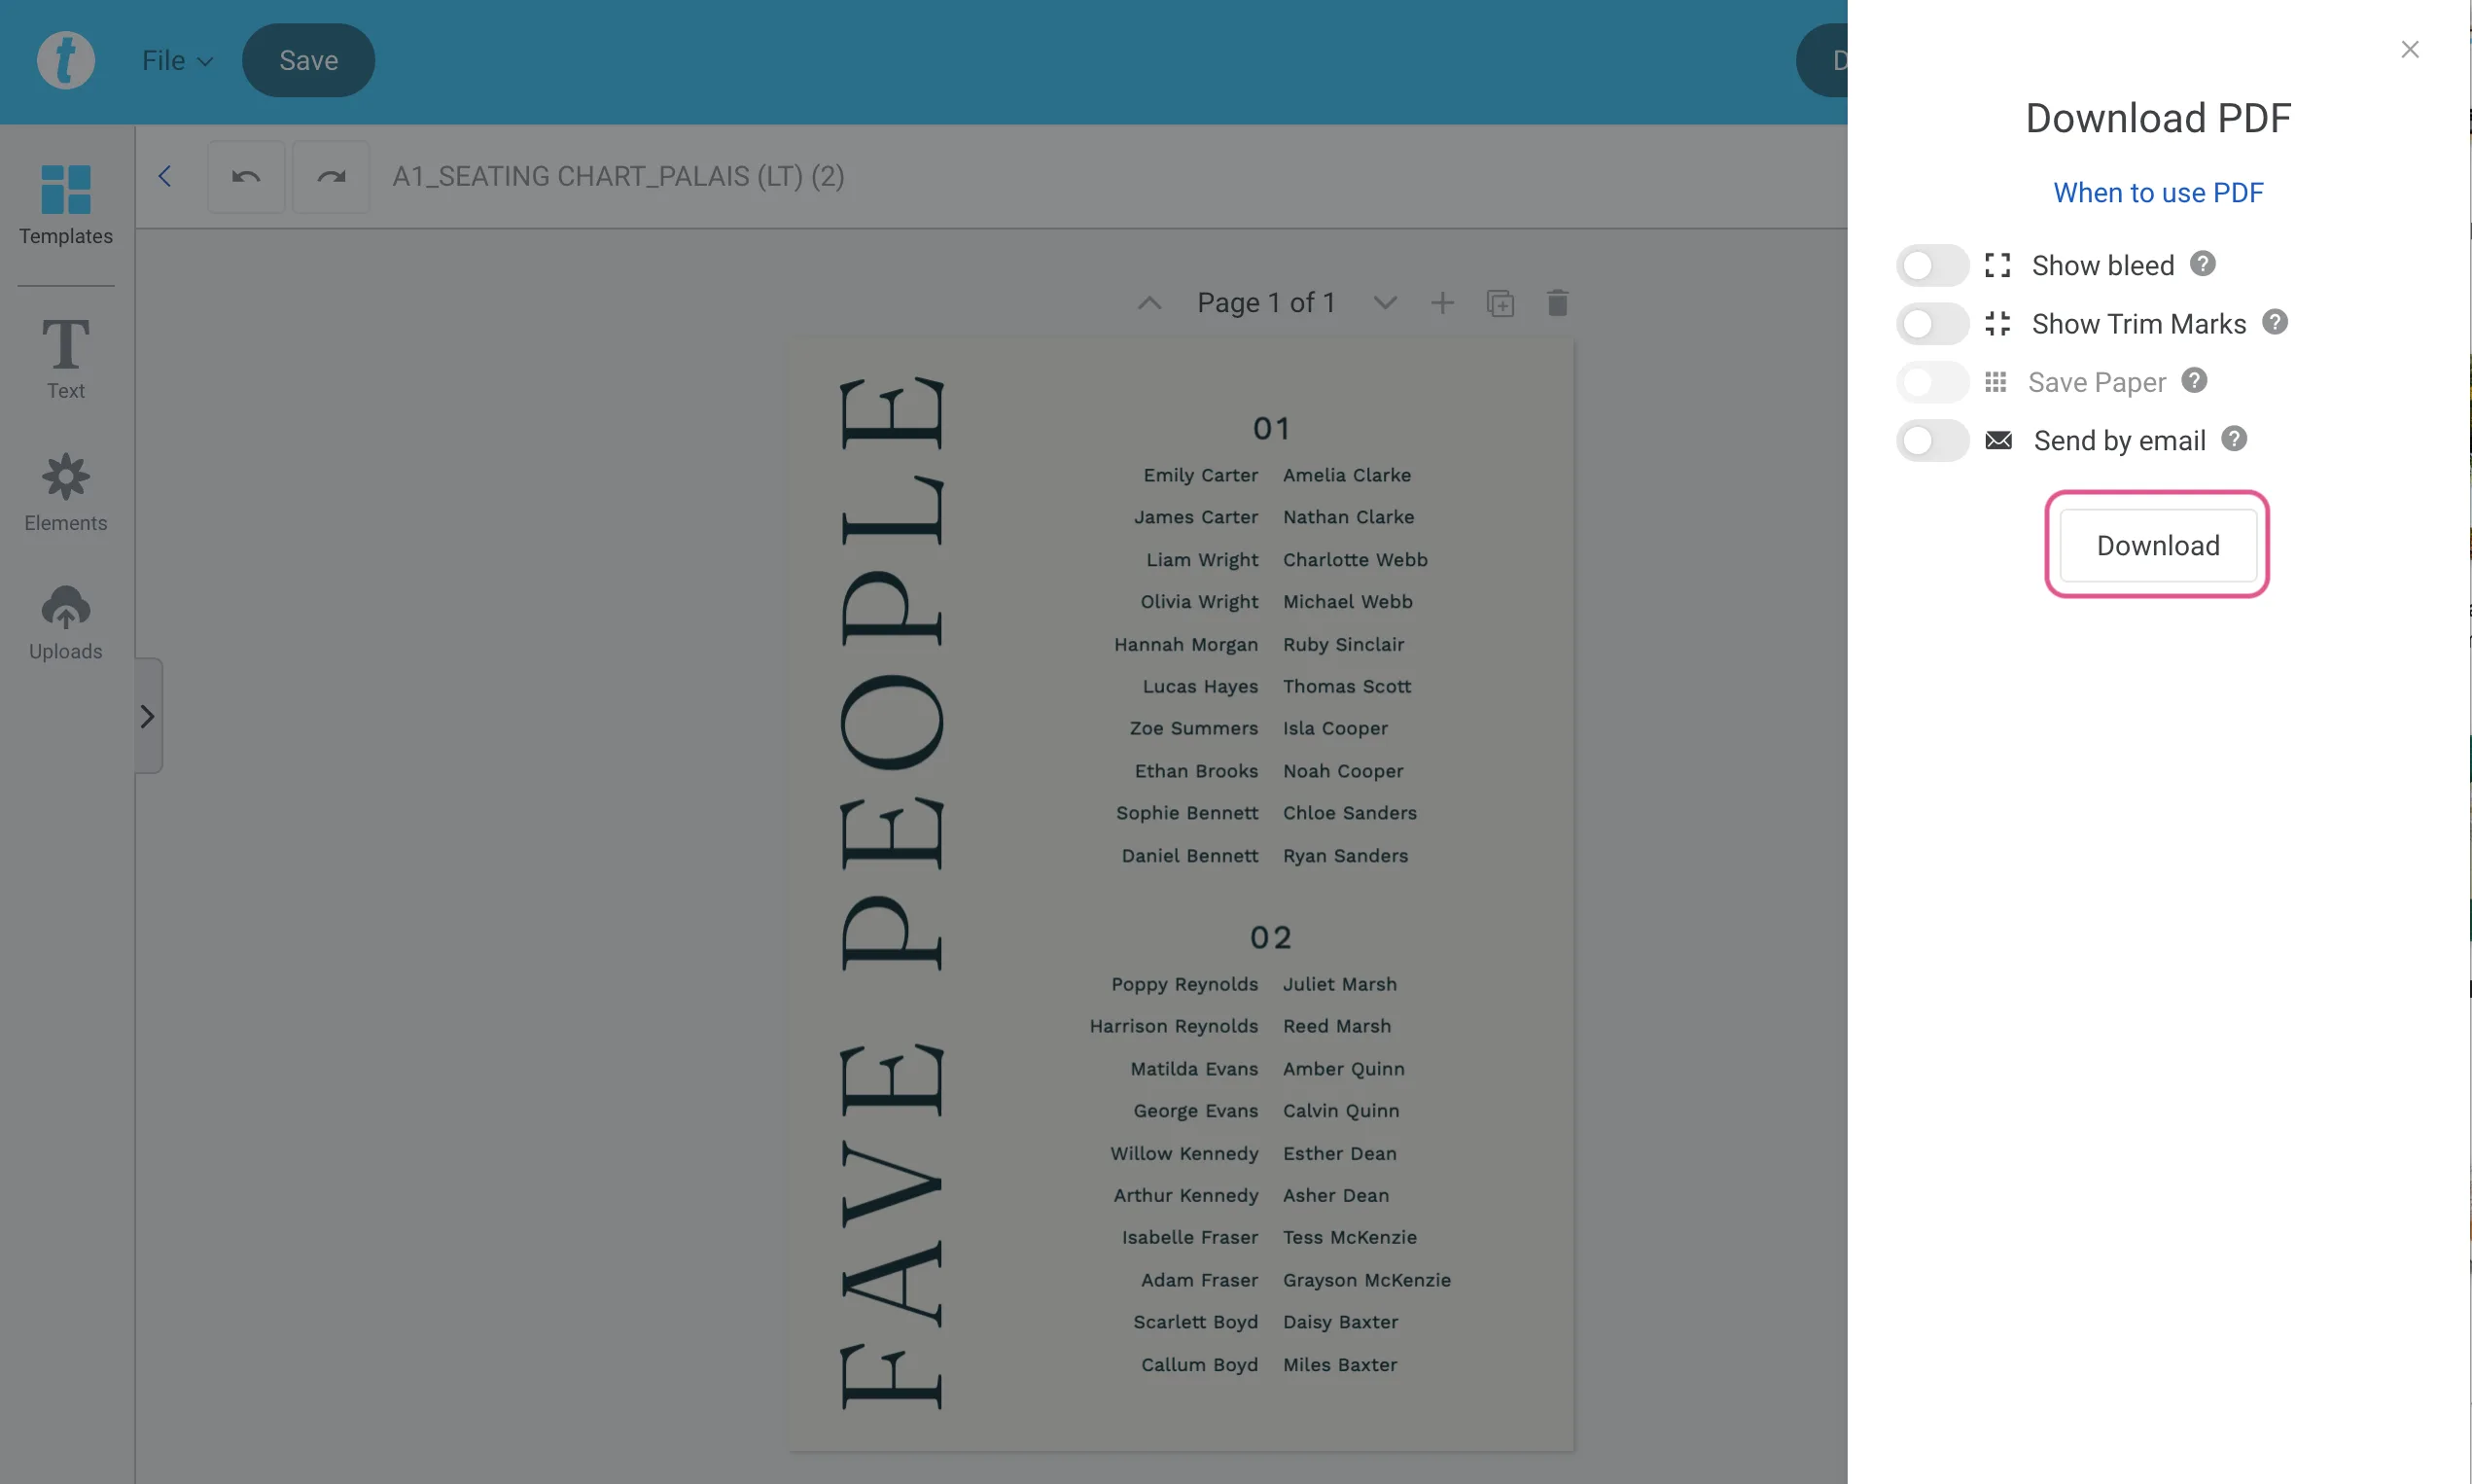Click the previous page up chevron

1148,302
